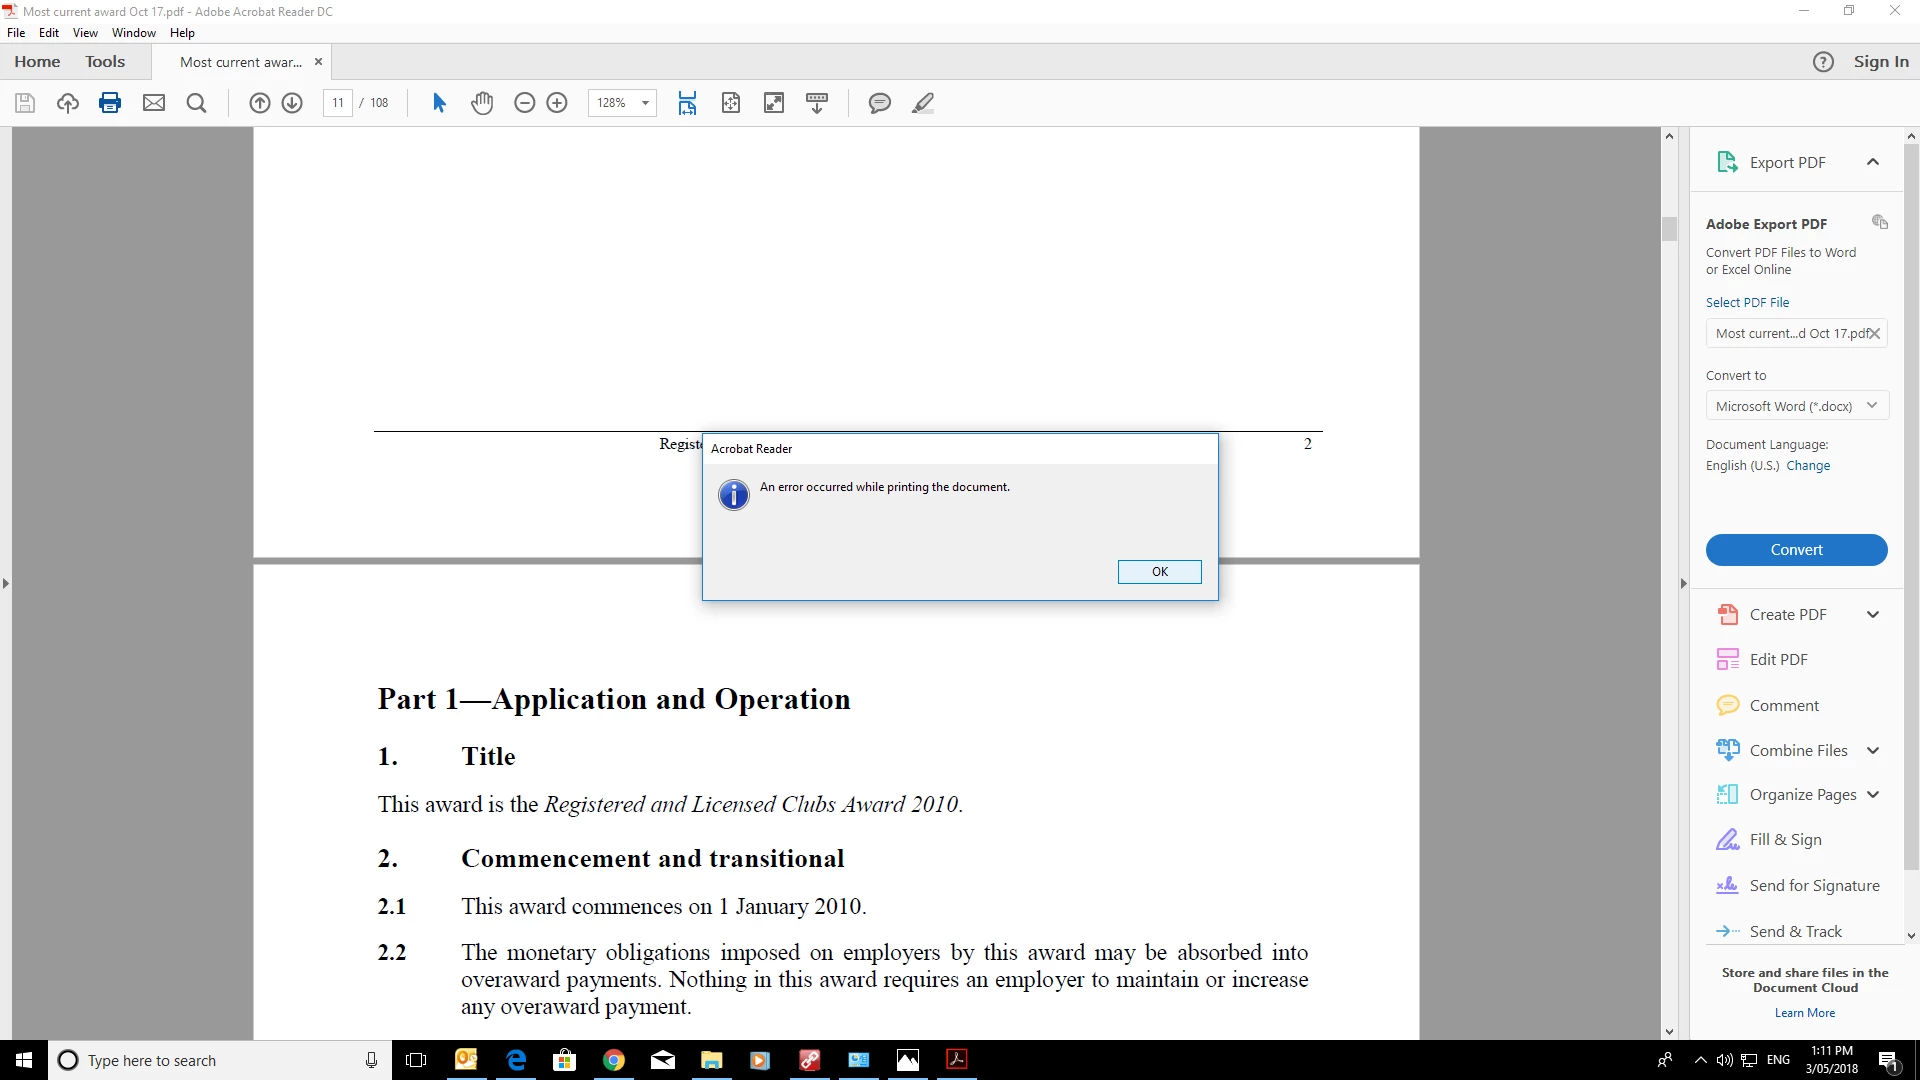The width and height of the screenshot is (1920, 1080).
Task: Click the Find text magnifier icon
Action: (196, 103)
